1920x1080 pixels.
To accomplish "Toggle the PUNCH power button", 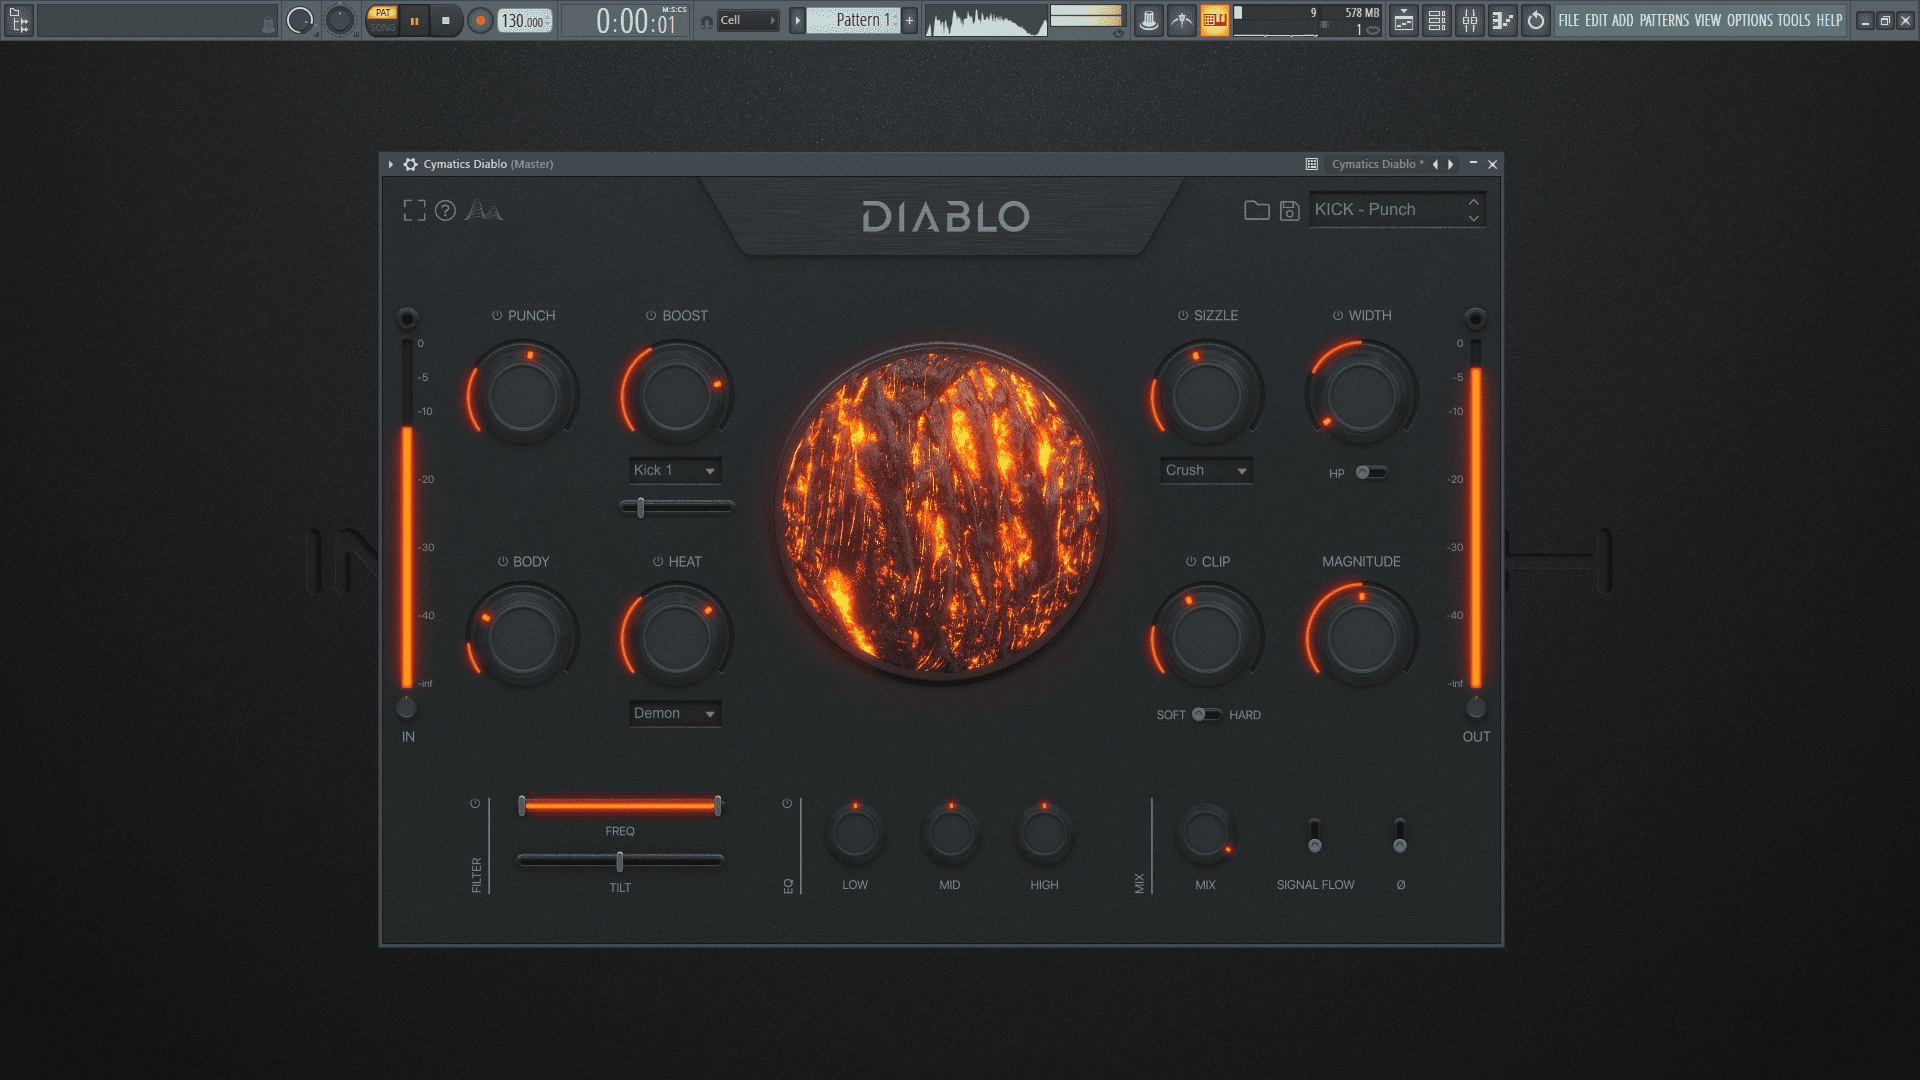I will (x=497, y=315).
